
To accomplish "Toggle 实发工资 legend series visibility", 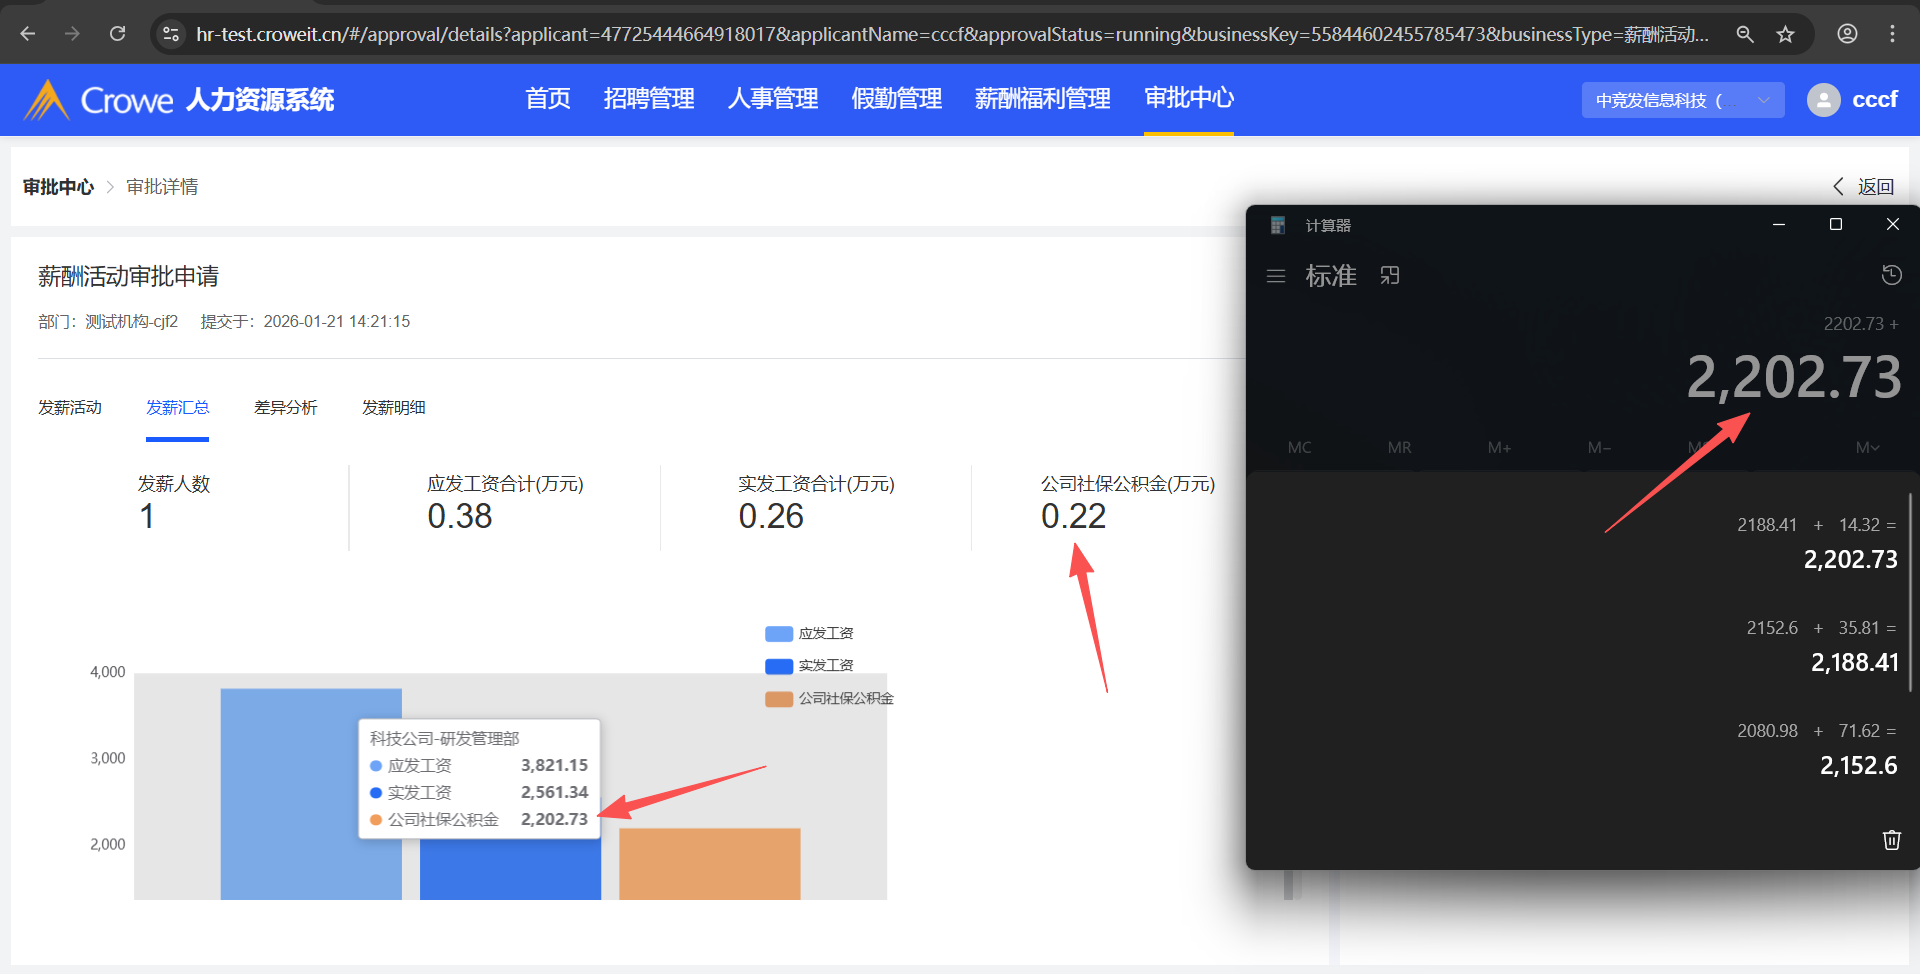I will [809, 666].
